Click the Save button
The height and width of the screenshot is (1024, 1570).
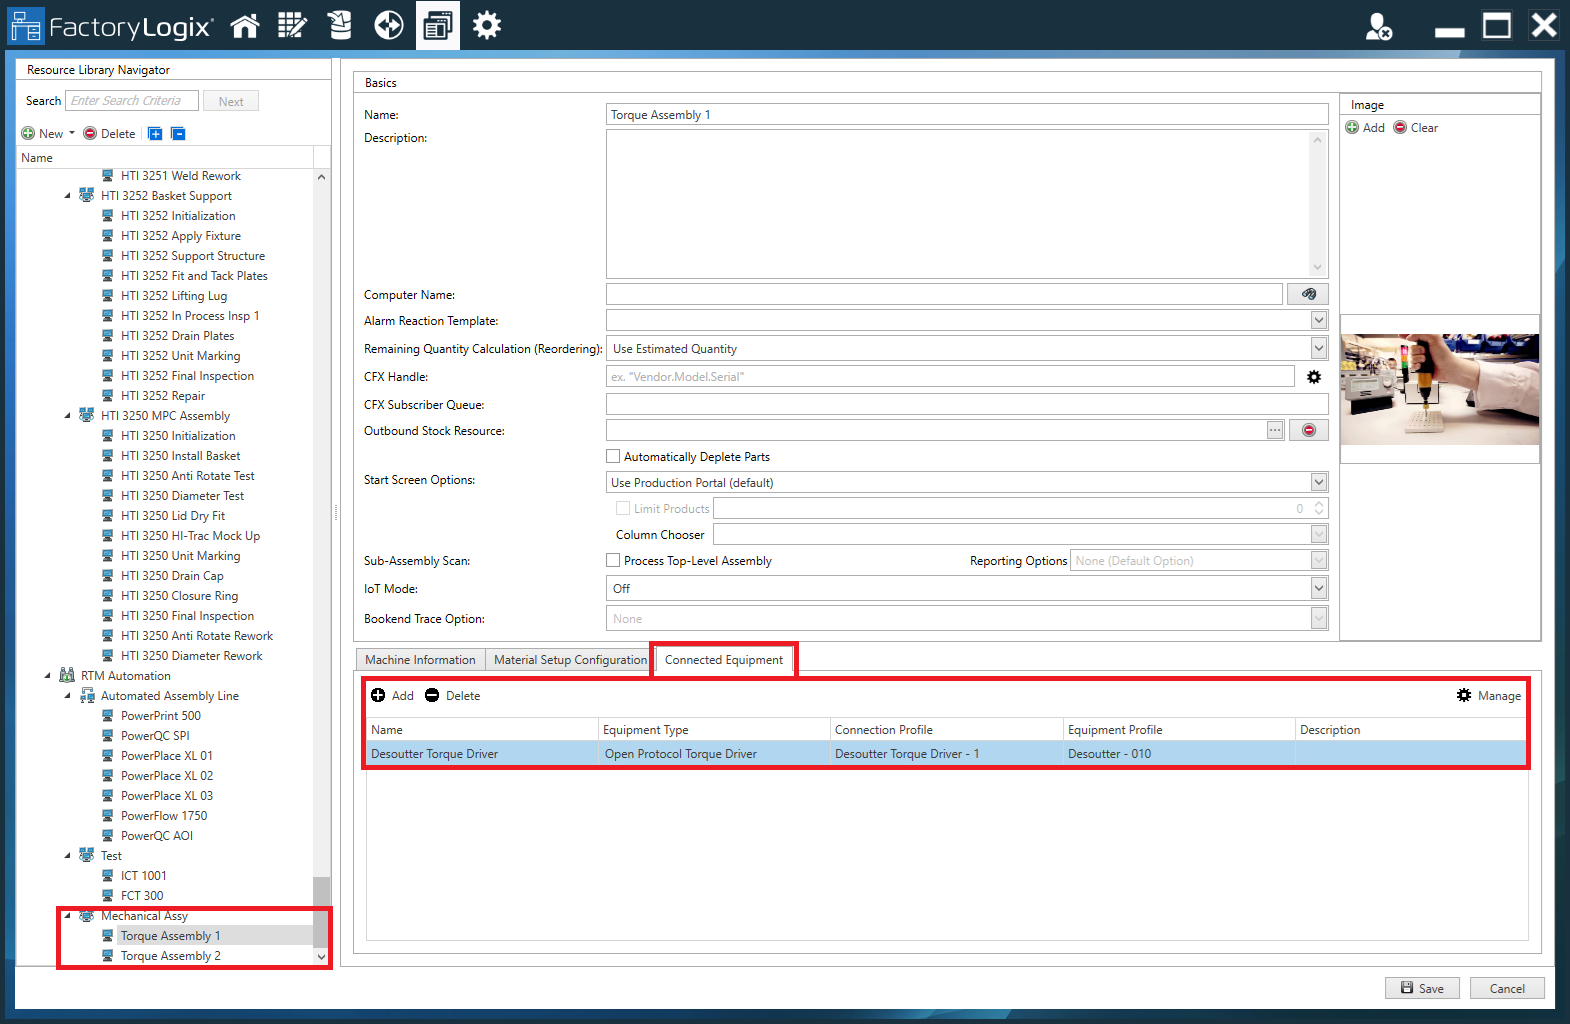[1421, 989]
